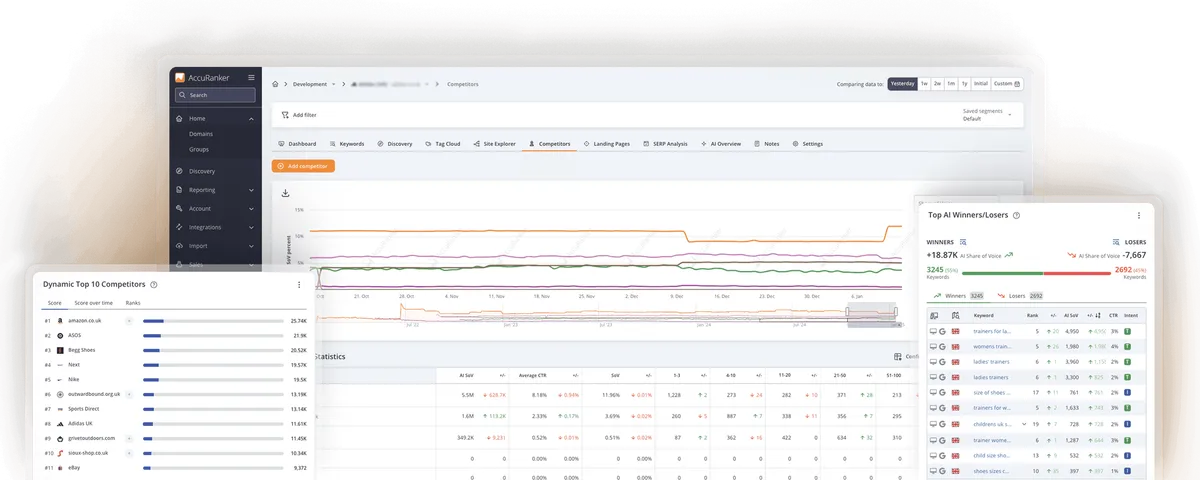Open Top AI Winners/Losers kebab menu
This screenshot has width=1200, height=480.
(1138, 215)
